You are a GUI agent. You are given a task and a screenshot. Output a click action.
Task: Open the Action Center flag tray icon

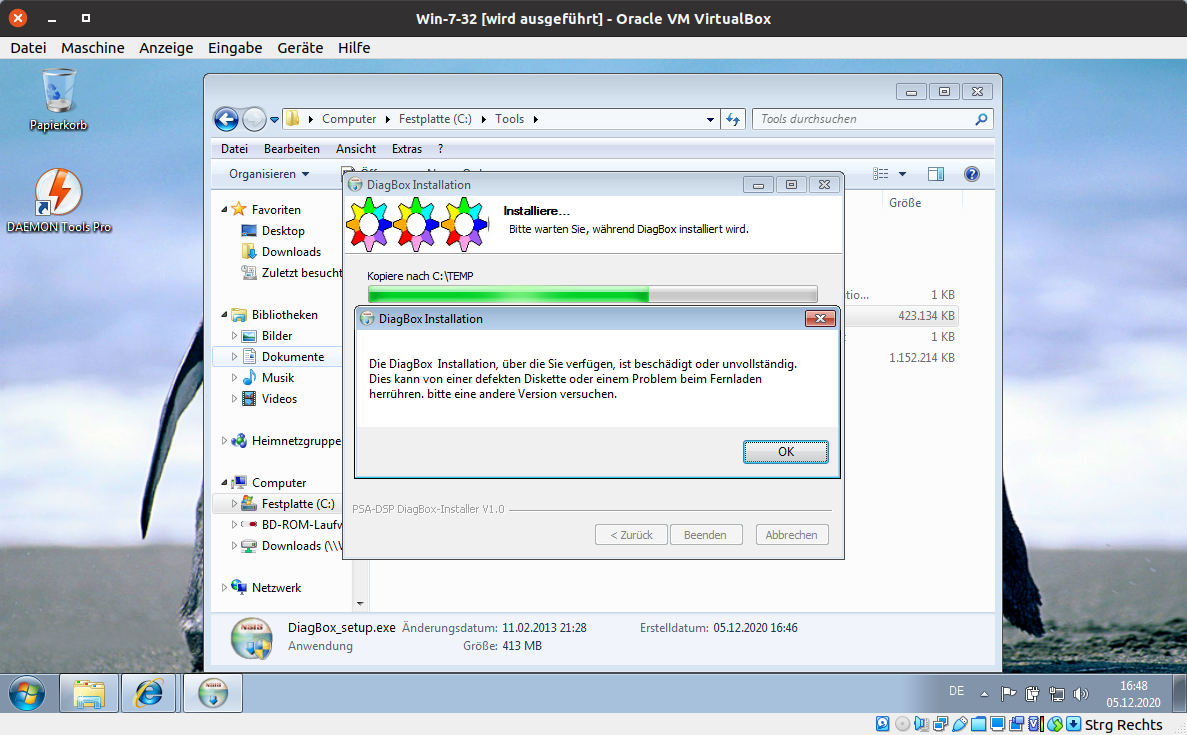(x=1008, y=693)
